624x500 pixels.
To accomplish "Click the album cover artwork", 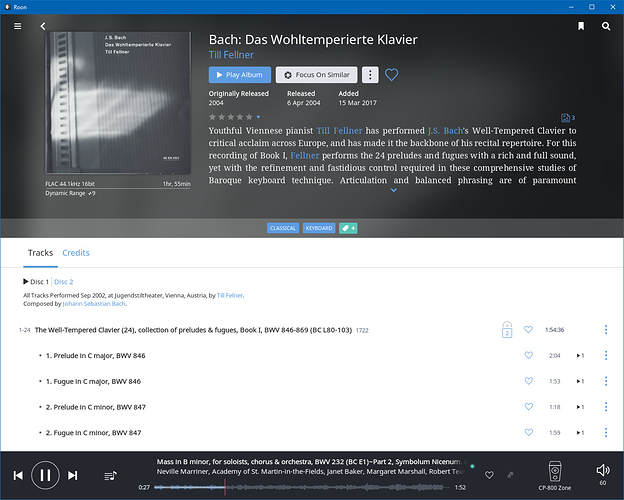I will pos(118,103).
